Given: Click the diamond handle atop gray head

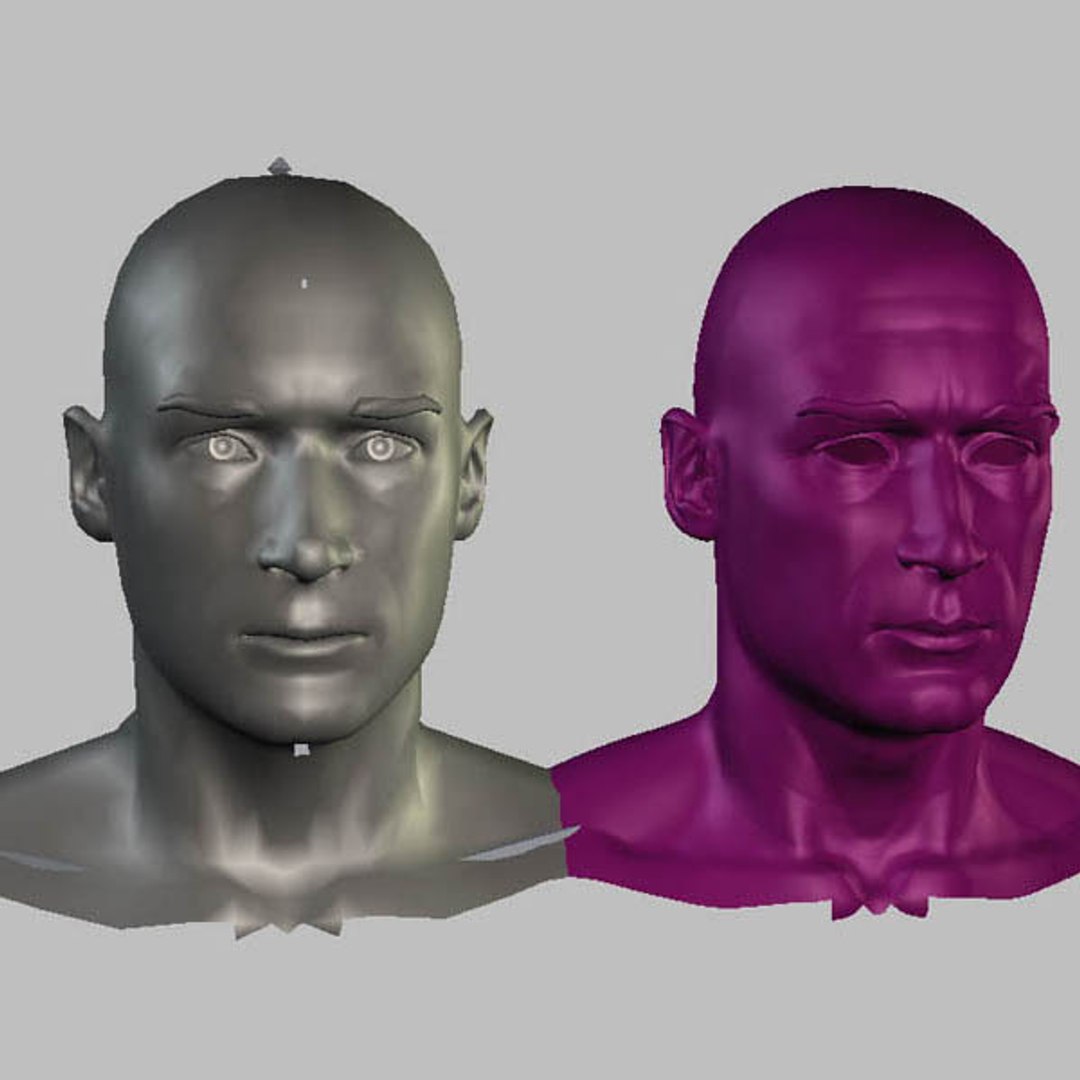Looking at the screenshot, I should click(280, 166).
